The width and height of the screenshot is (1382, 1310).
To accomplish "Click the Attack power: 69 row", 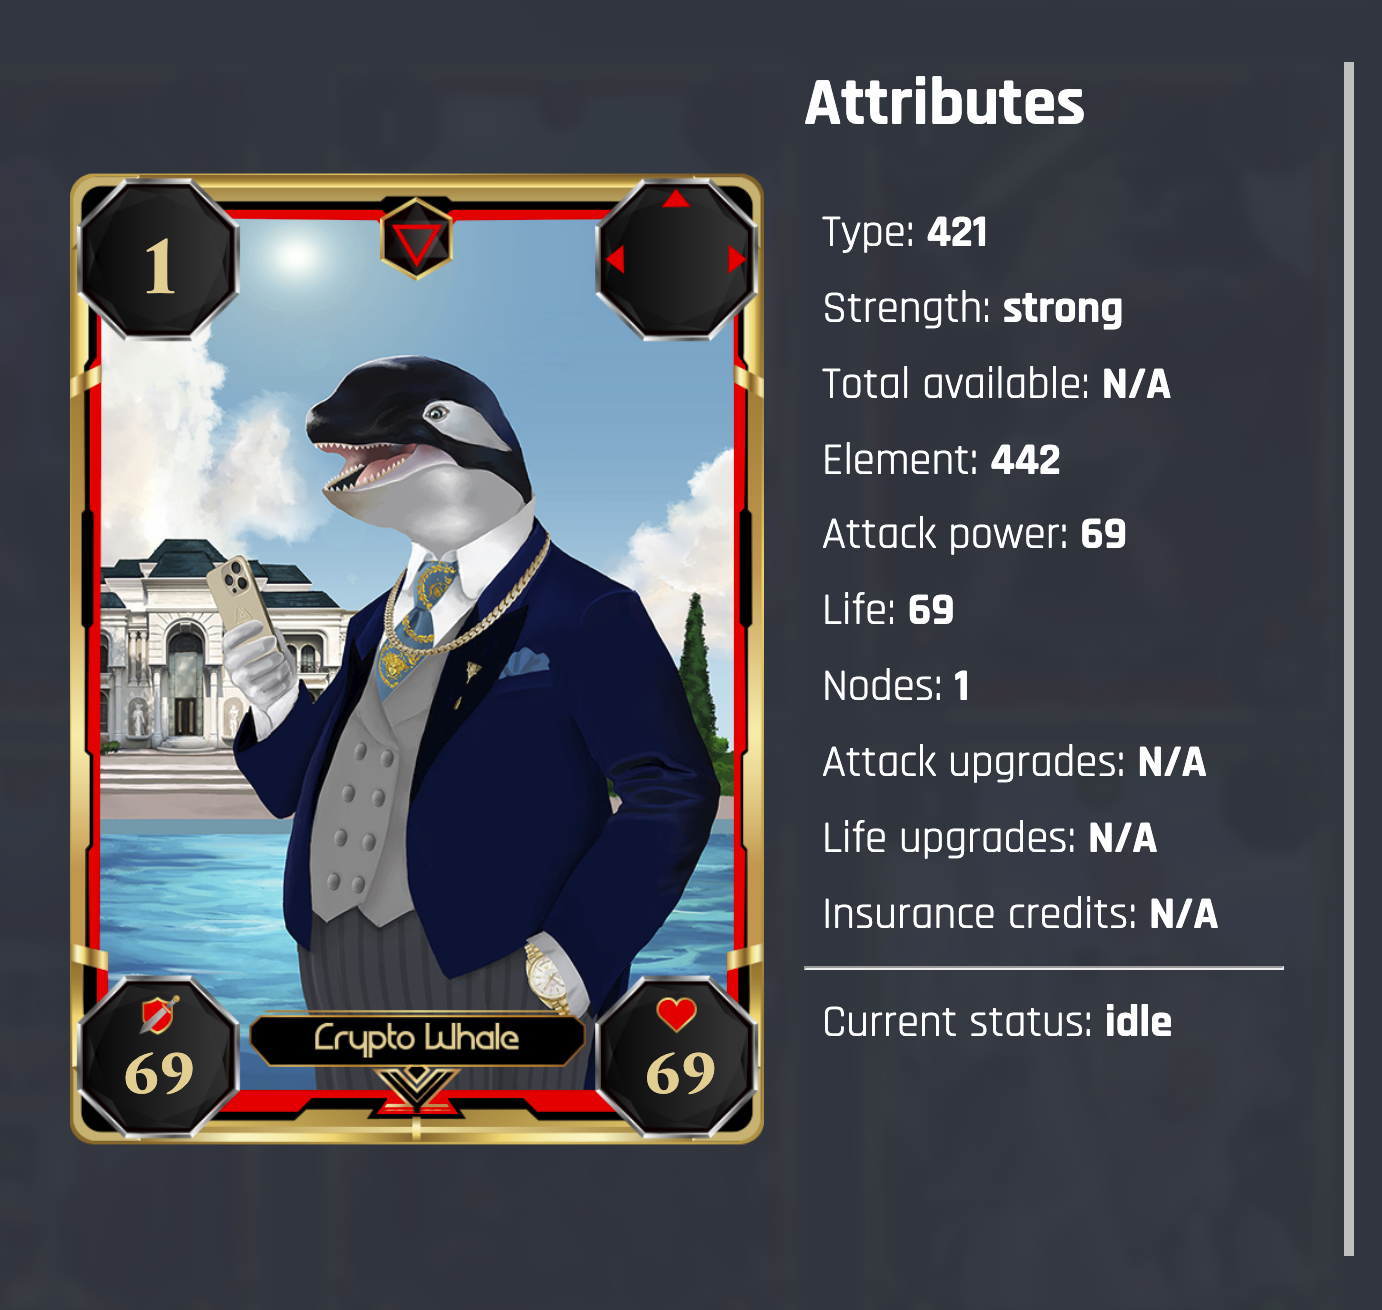I will [x=974, y=535].
